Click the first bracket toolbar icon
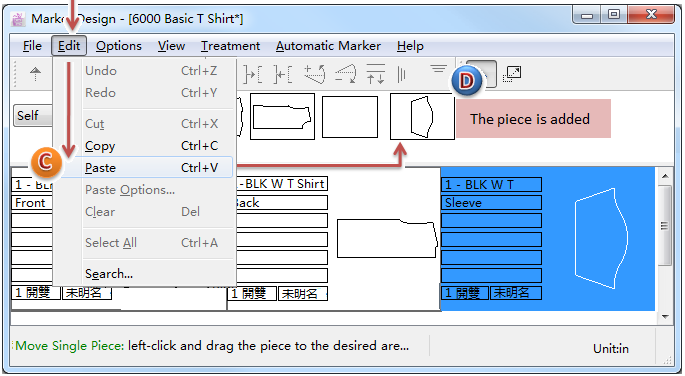This screenshot has height=376, width=685. 253,74
